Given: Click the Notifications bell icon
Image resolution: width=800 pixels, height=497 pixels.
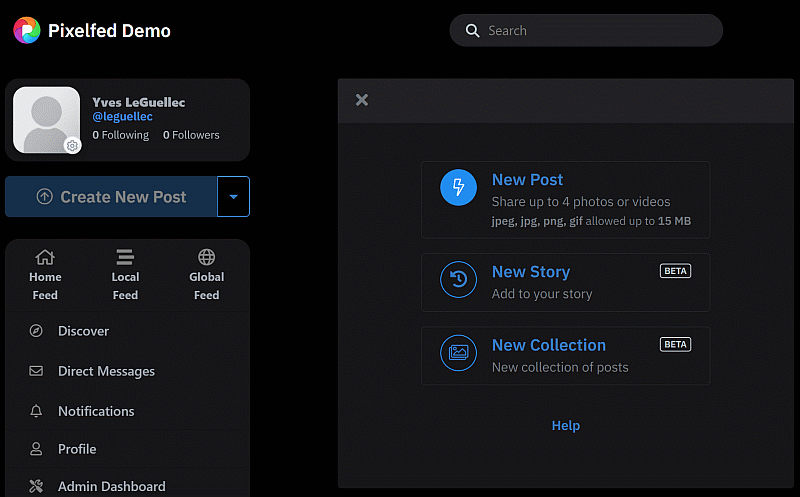Looking at the screenshot, I should pyautogui.click(x=37, y=411).
